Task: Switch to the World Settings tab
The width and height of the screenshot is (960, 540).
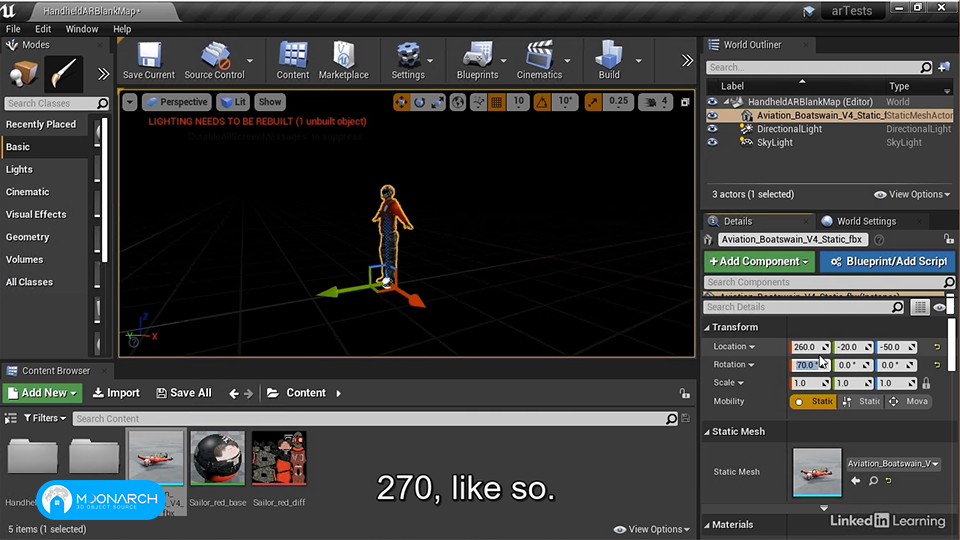Action: tap(866, 221)
